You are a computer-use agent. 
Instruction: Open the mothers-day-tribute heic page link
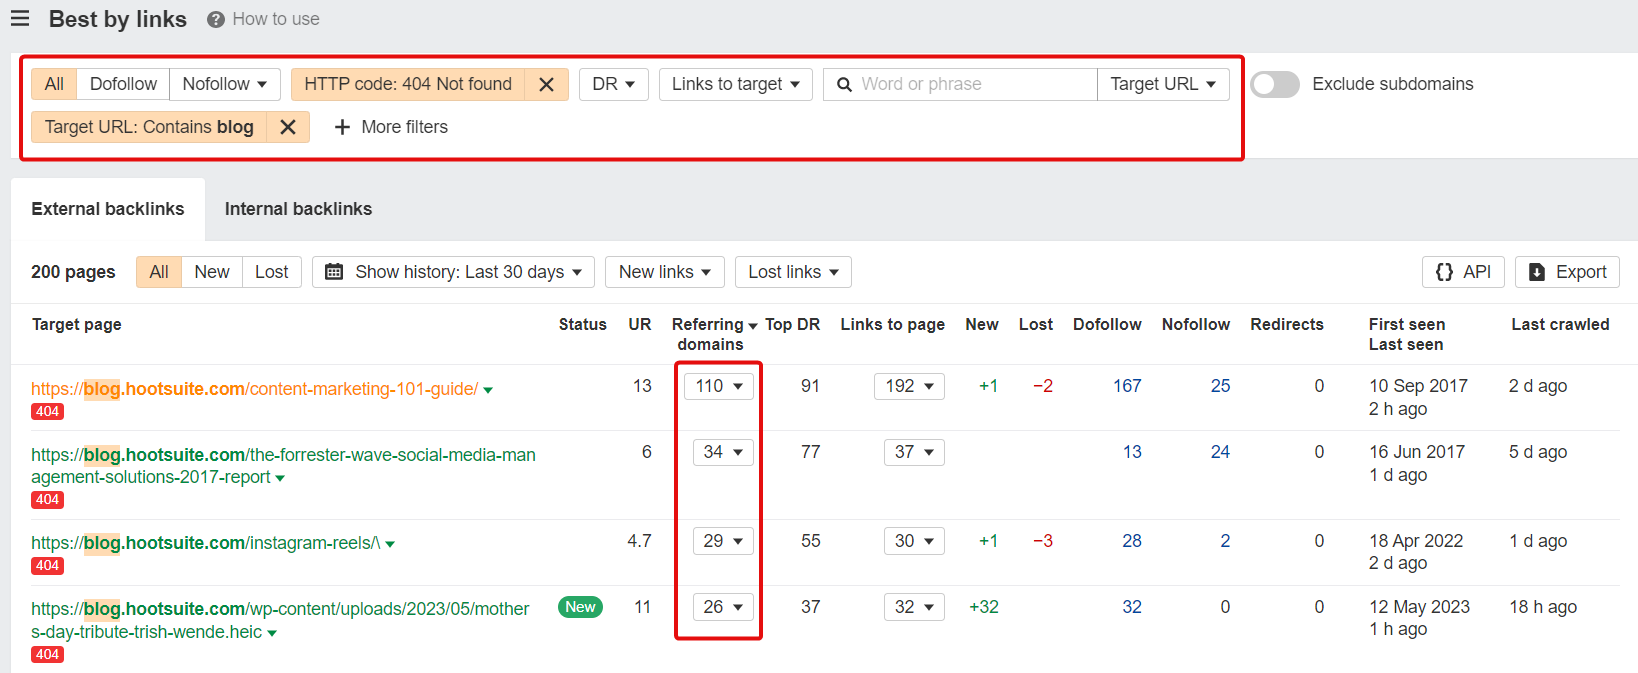point(280,620)
